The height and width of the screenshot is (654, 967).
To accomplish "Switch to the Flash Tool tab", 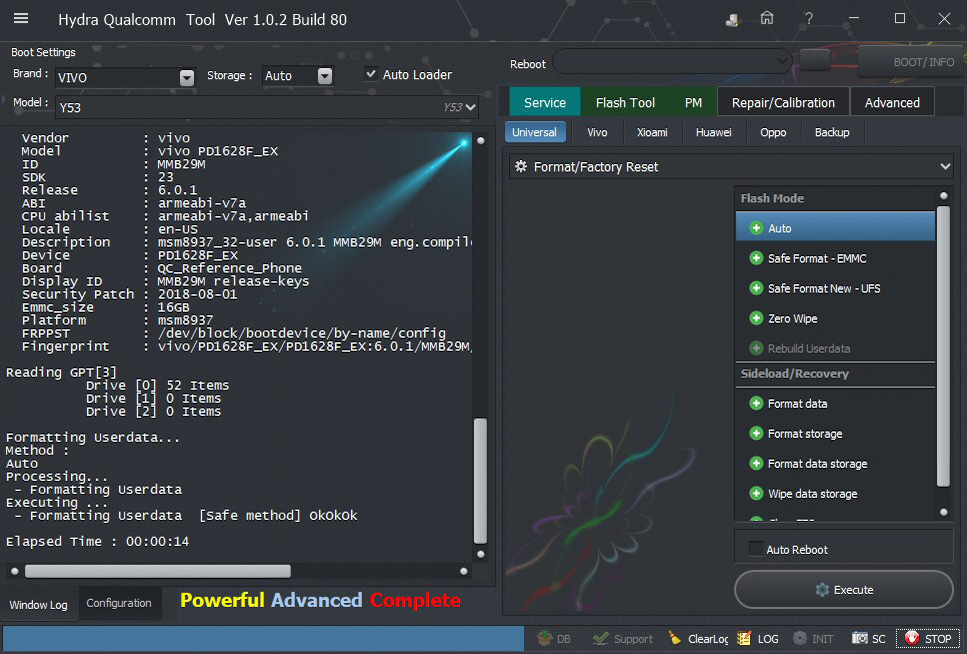I will (625, 102).
